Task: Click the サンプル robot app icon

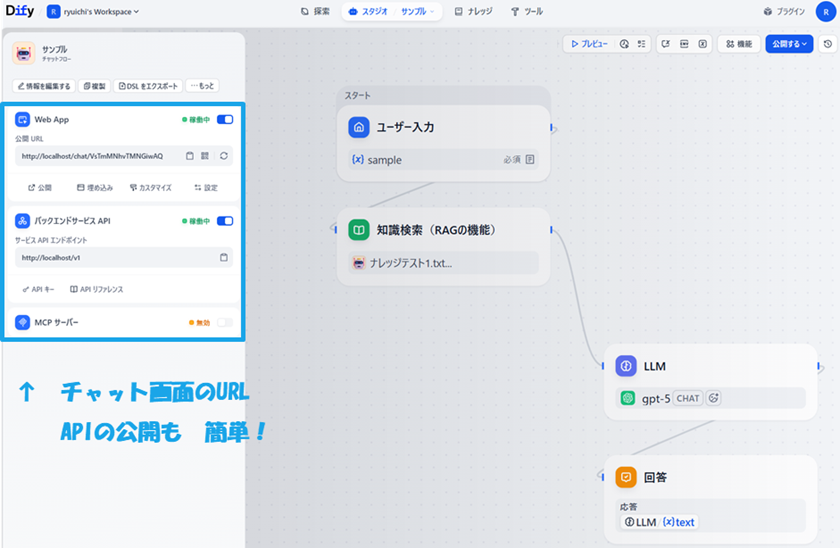Action: click(x=24, y=53)
